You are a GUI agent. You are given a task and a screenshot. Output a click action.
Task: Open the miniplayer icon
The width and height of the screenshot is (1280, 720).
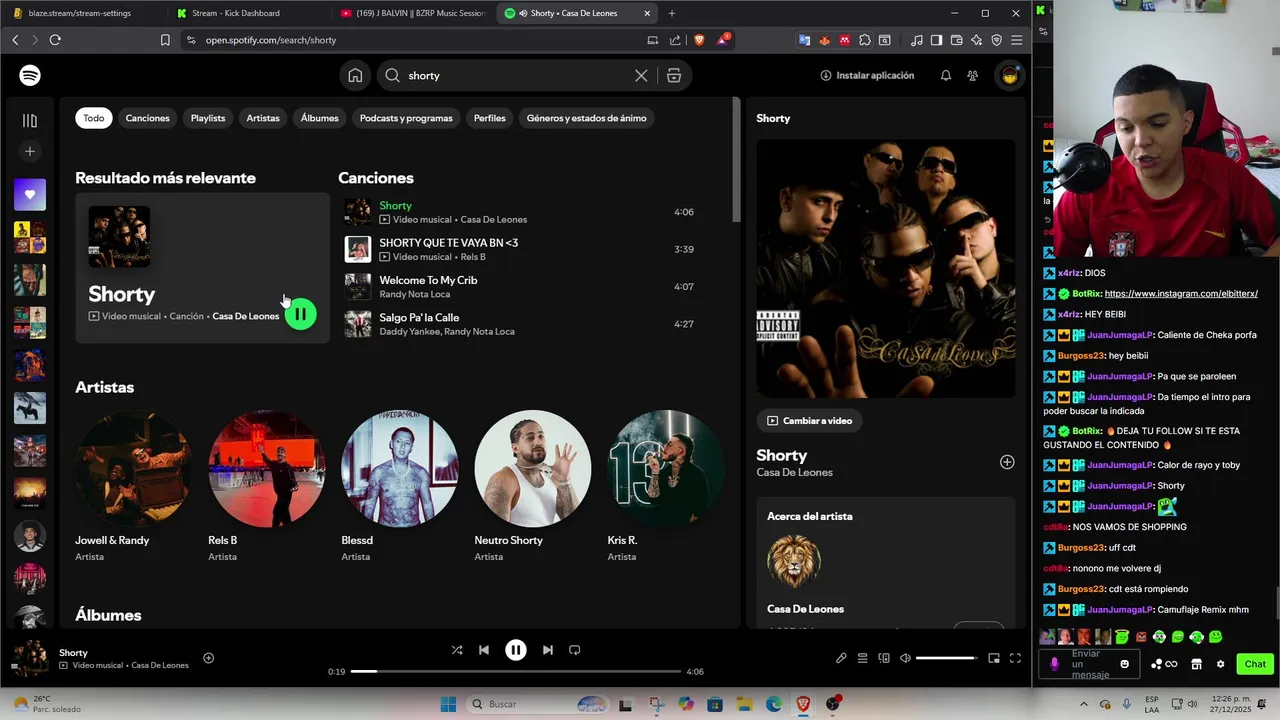tap(994, 658)
